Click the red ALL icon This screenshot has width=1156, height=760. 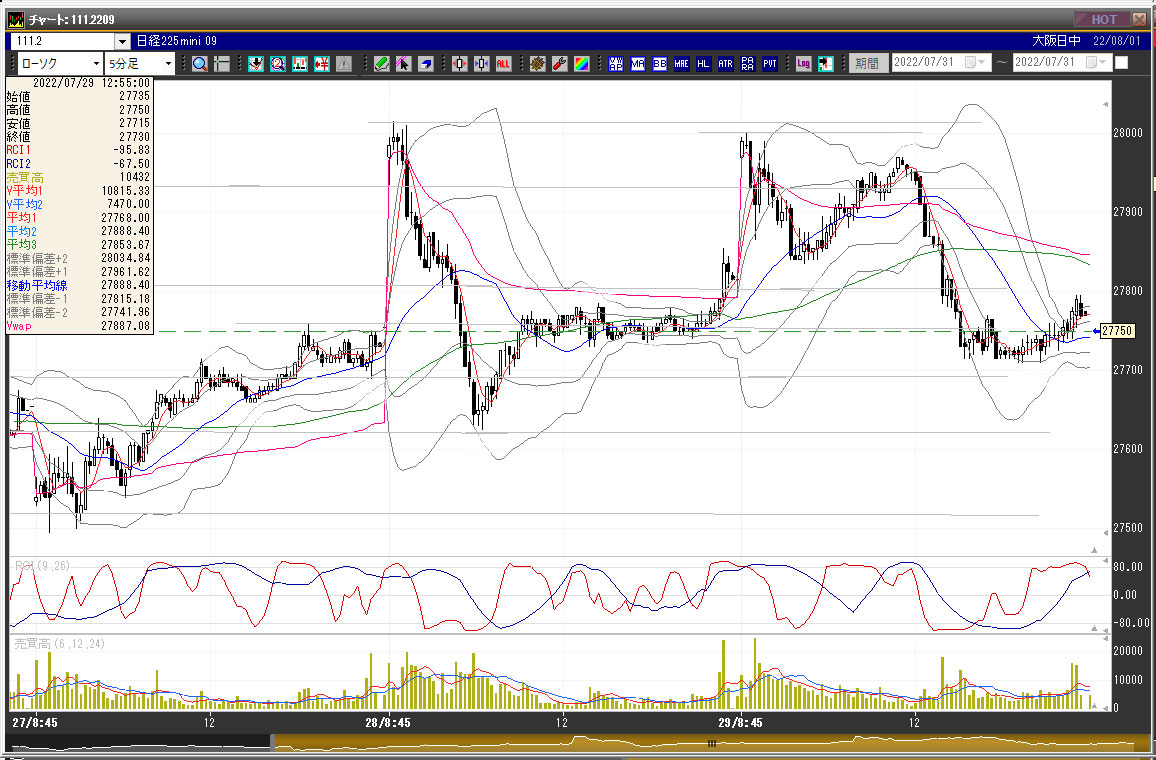click(x=504, y=63)
